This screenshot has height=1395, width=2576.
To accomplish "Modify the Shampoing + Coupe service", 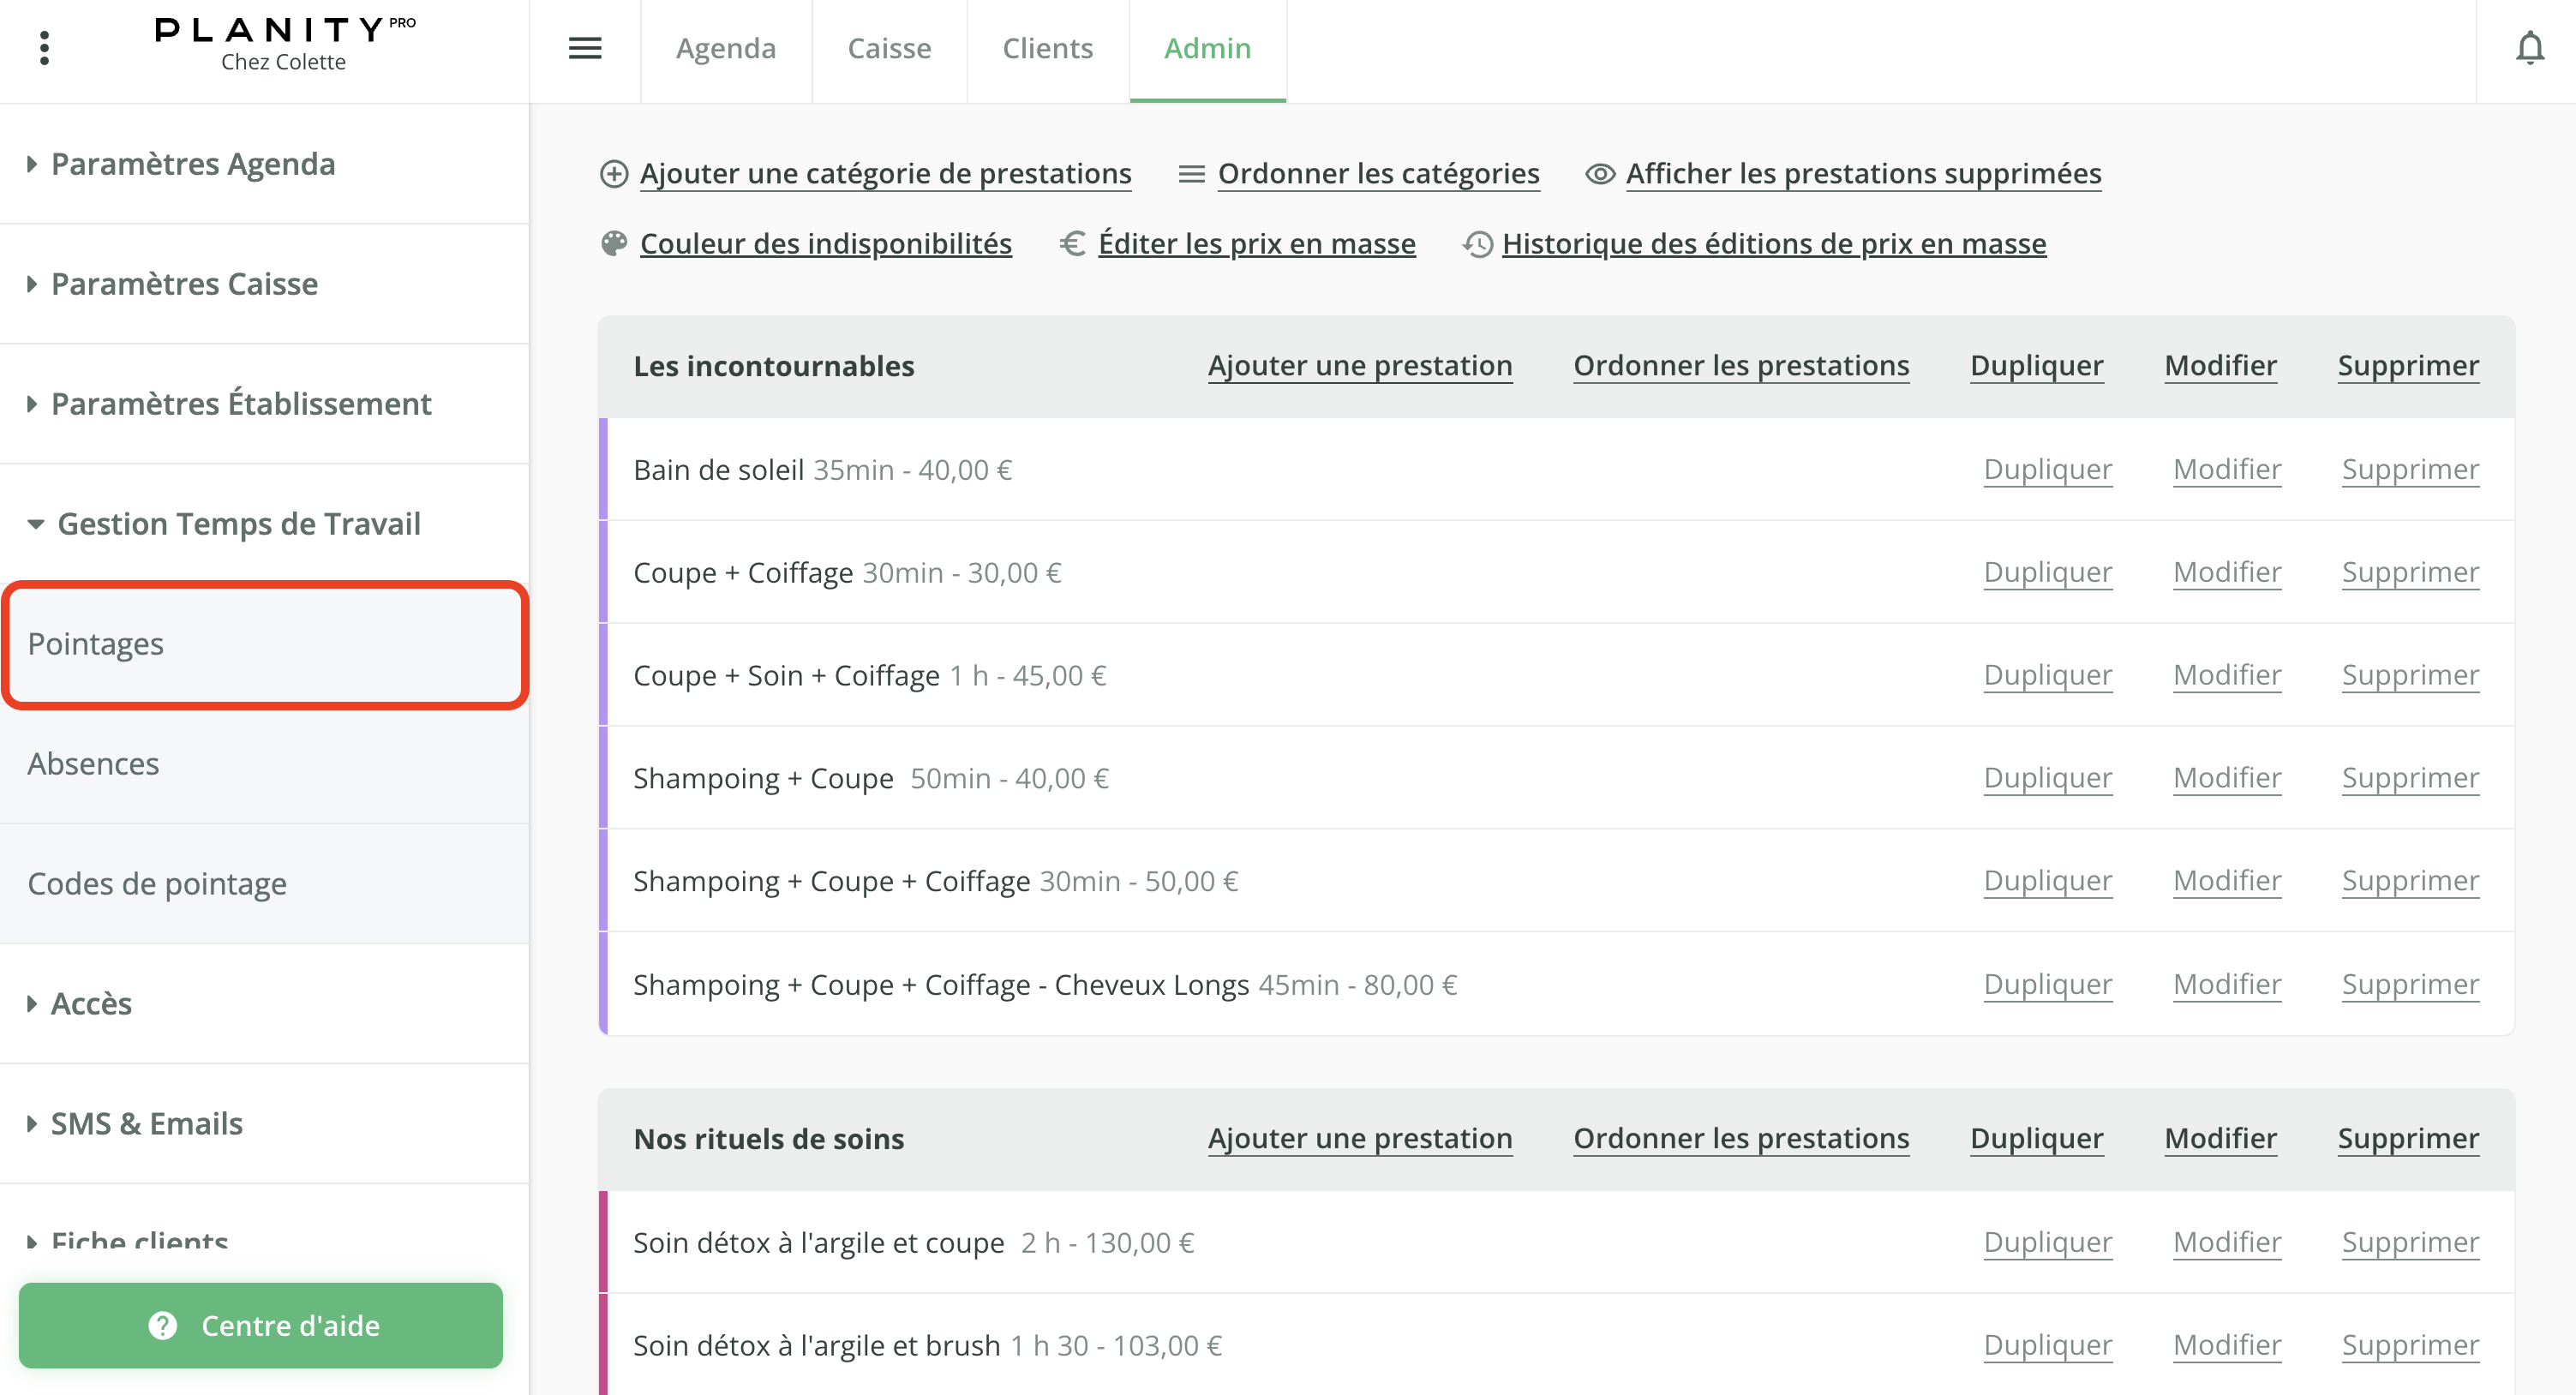I will (2227, 777).
